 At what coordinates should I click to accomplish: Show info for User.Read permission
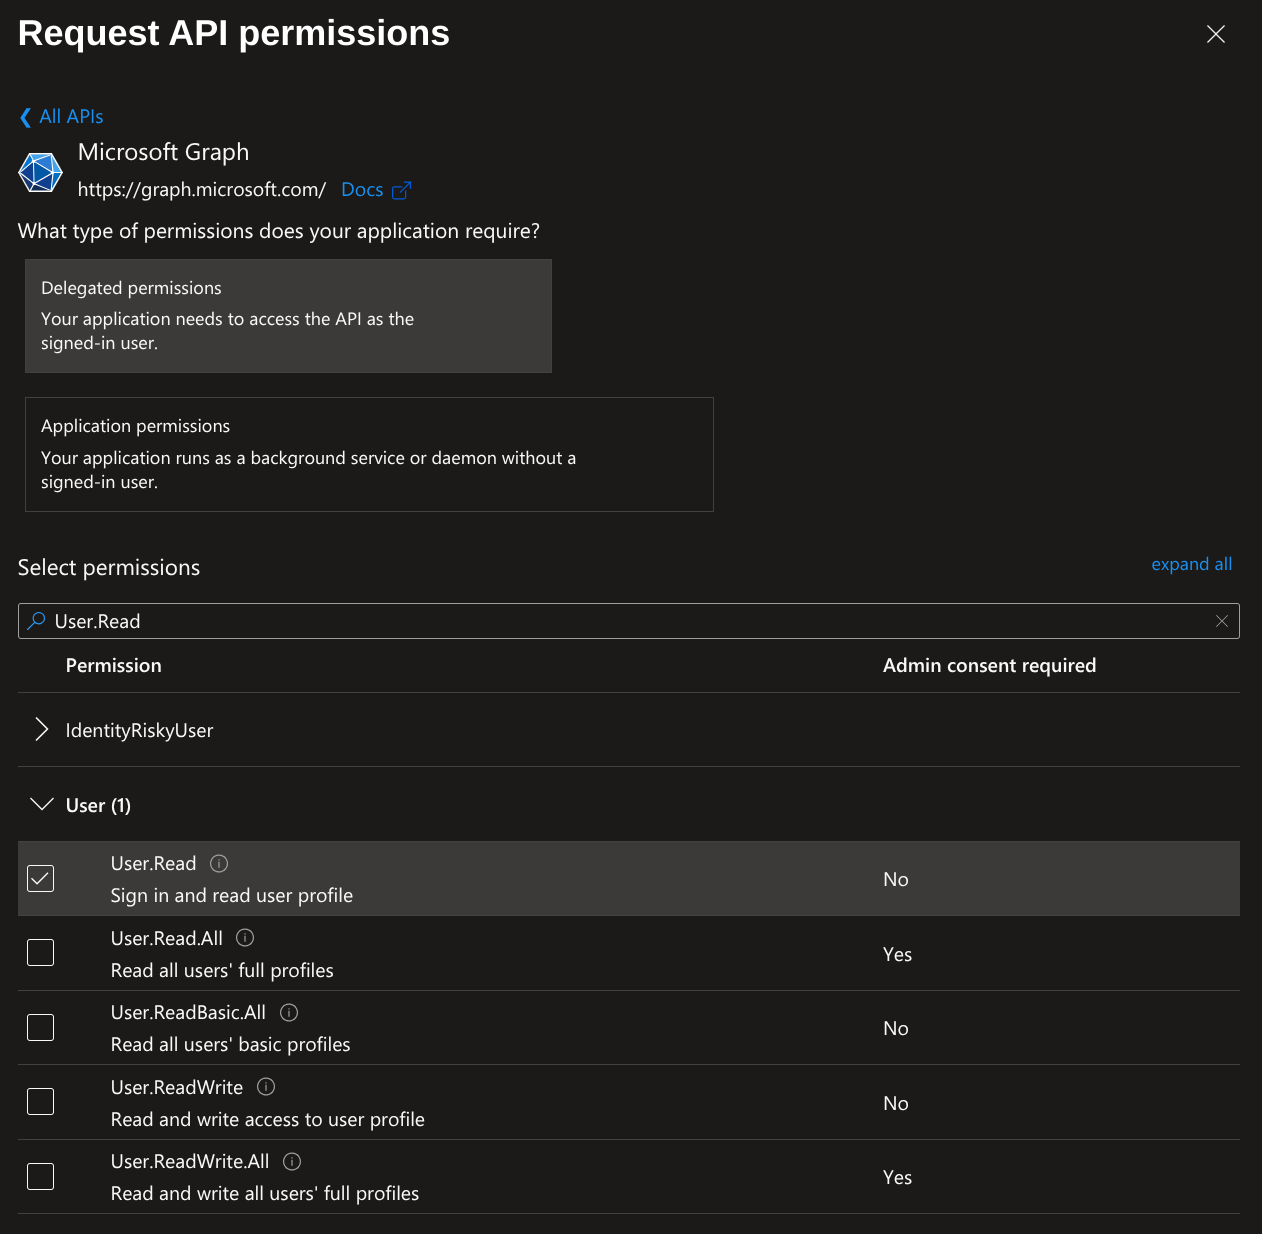click(x=219, y=863)
